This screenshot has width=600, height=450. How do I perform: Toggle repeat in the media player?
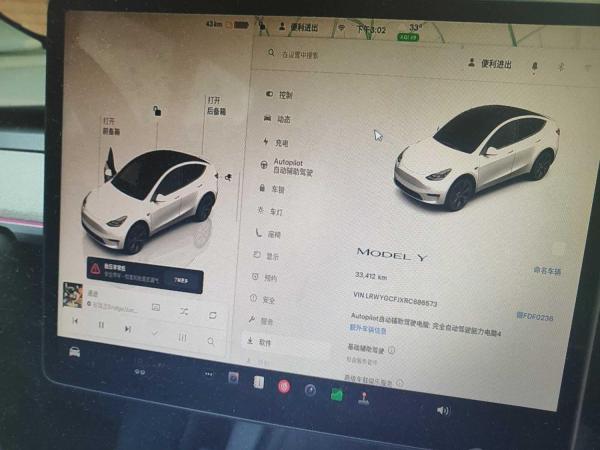(212, 315)
